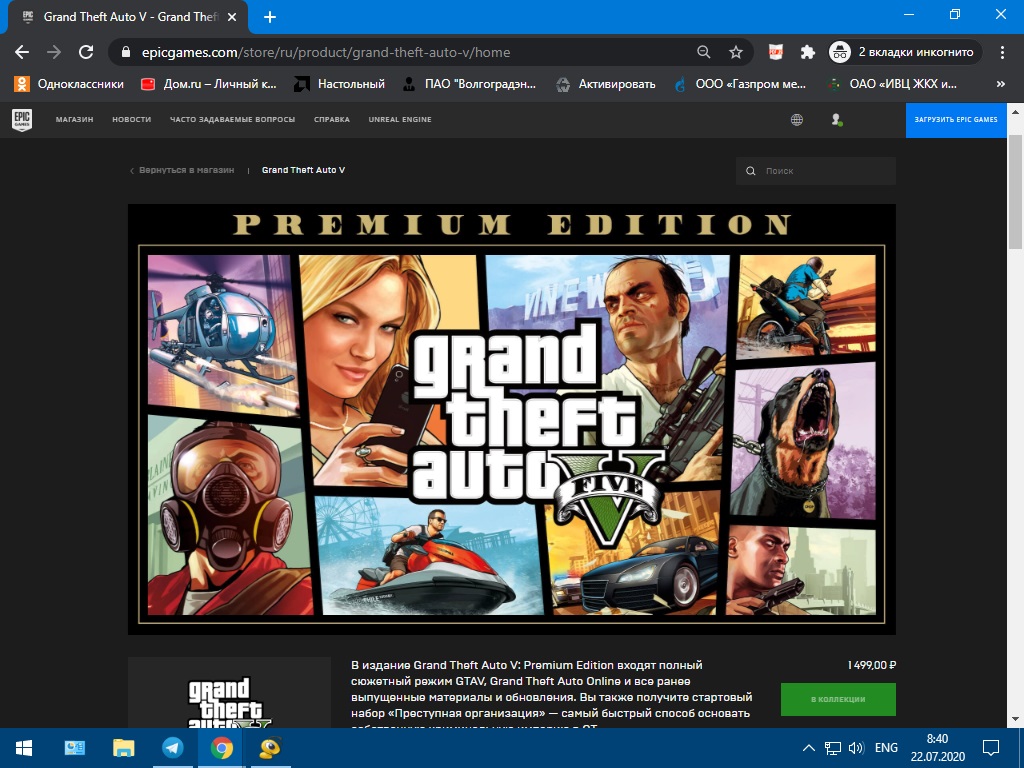Click the scrollbar down arrow
Screen dimensions: 1024x768
click(x=1016, y=719)
